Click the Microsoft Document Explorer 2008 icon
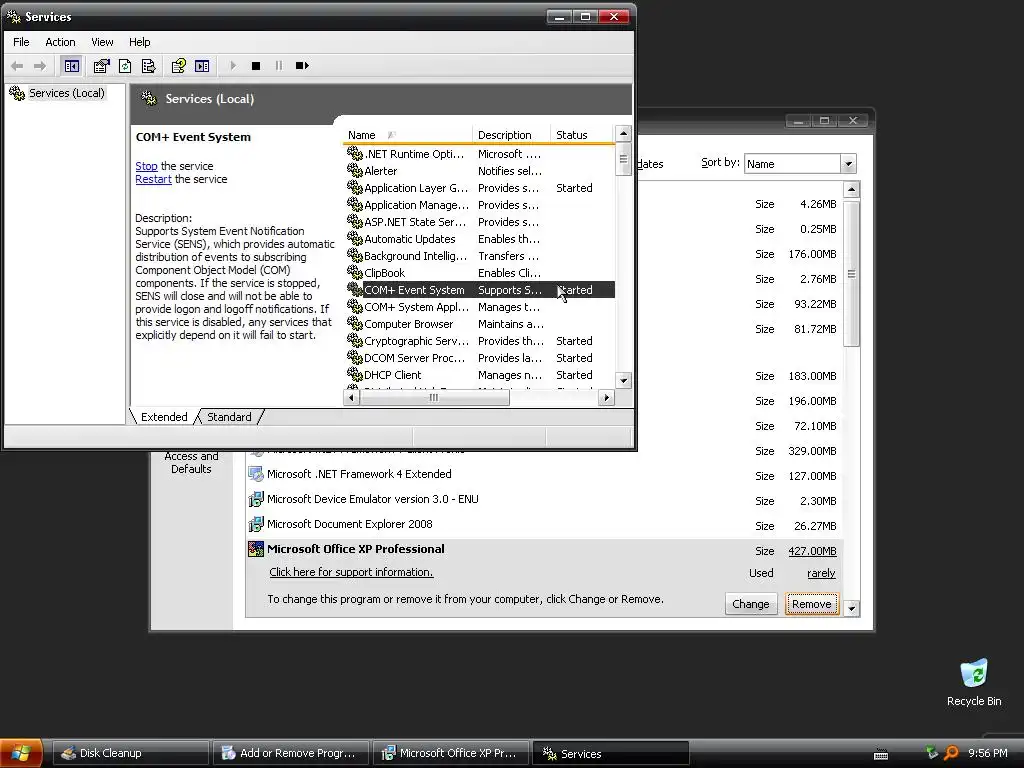 [x=256, y=524]
